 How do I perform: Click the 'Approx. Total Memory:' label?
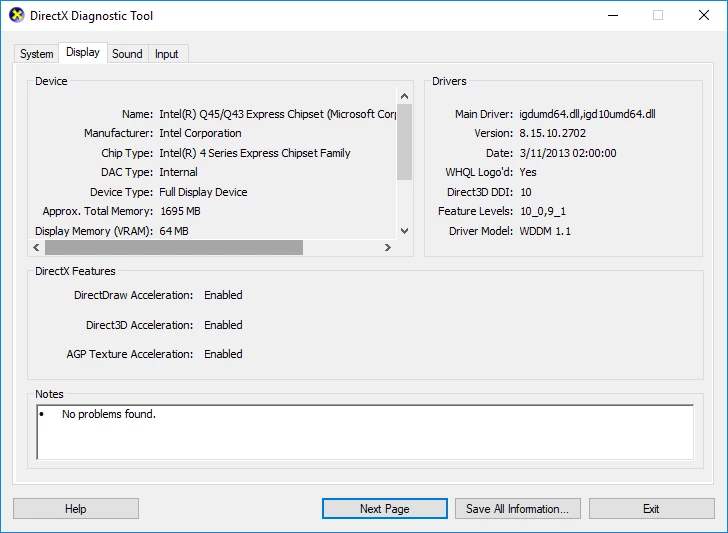[98, 211]
